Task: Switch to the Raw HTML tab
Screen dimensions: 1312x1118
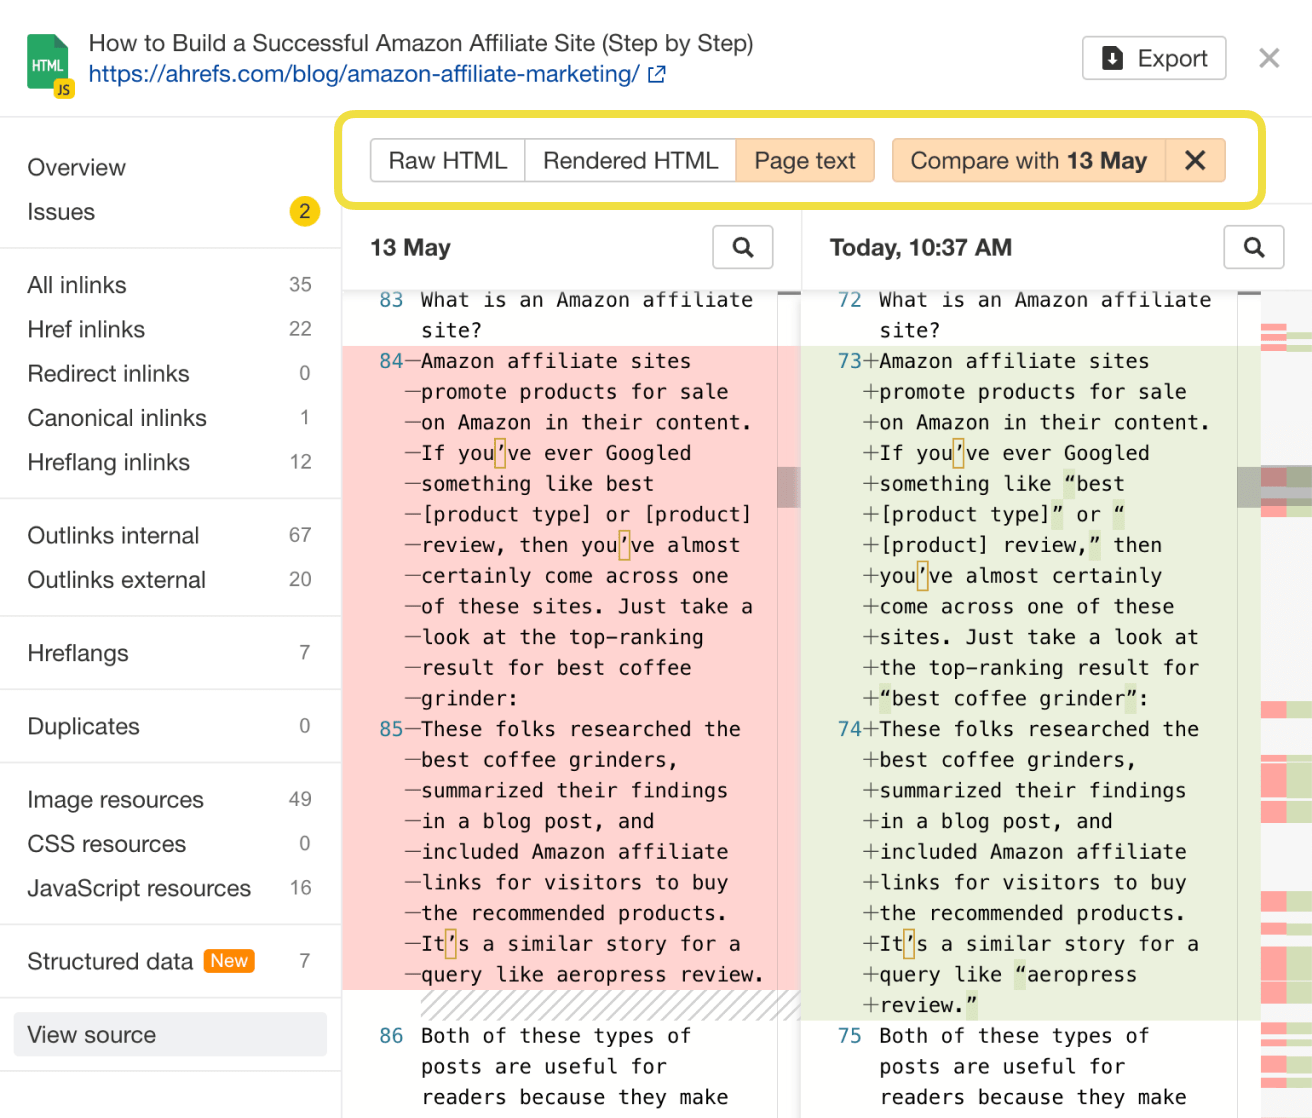Action: [x=448, y=161]
